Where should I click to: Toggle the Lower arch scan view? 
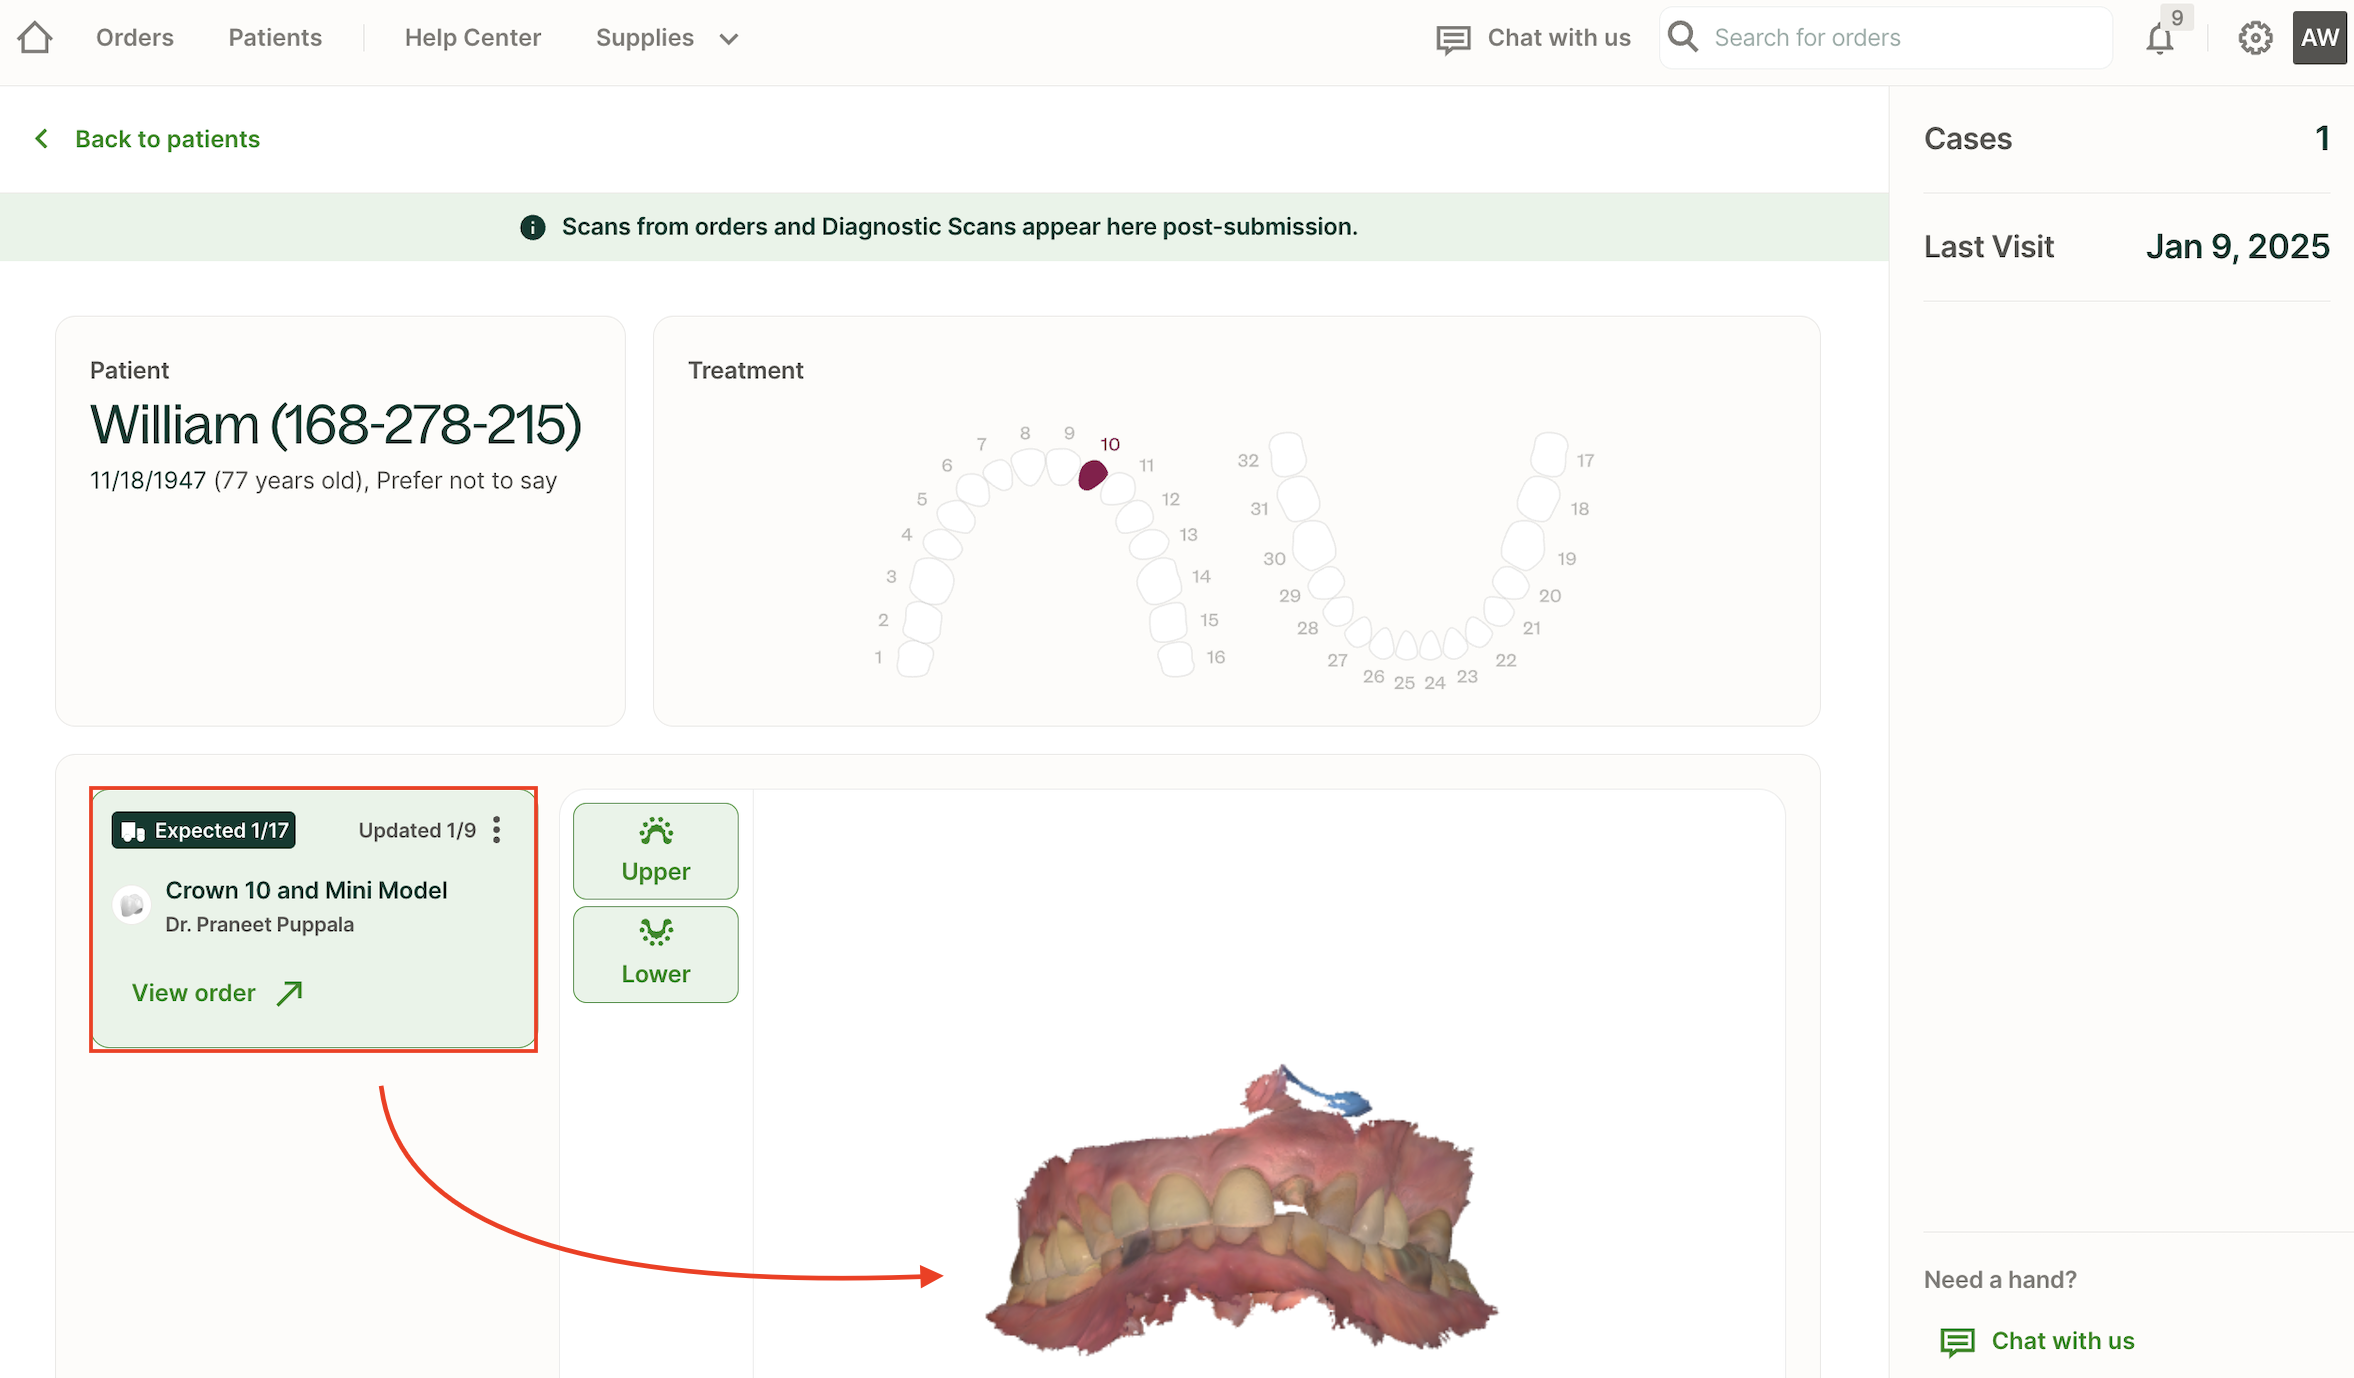[x=655, y=953]
